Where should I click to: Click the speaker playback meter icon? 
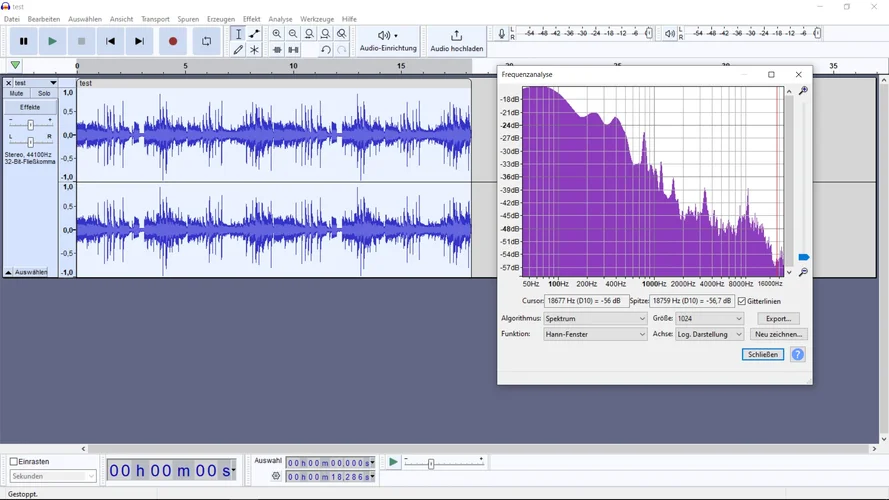(670, 34)
